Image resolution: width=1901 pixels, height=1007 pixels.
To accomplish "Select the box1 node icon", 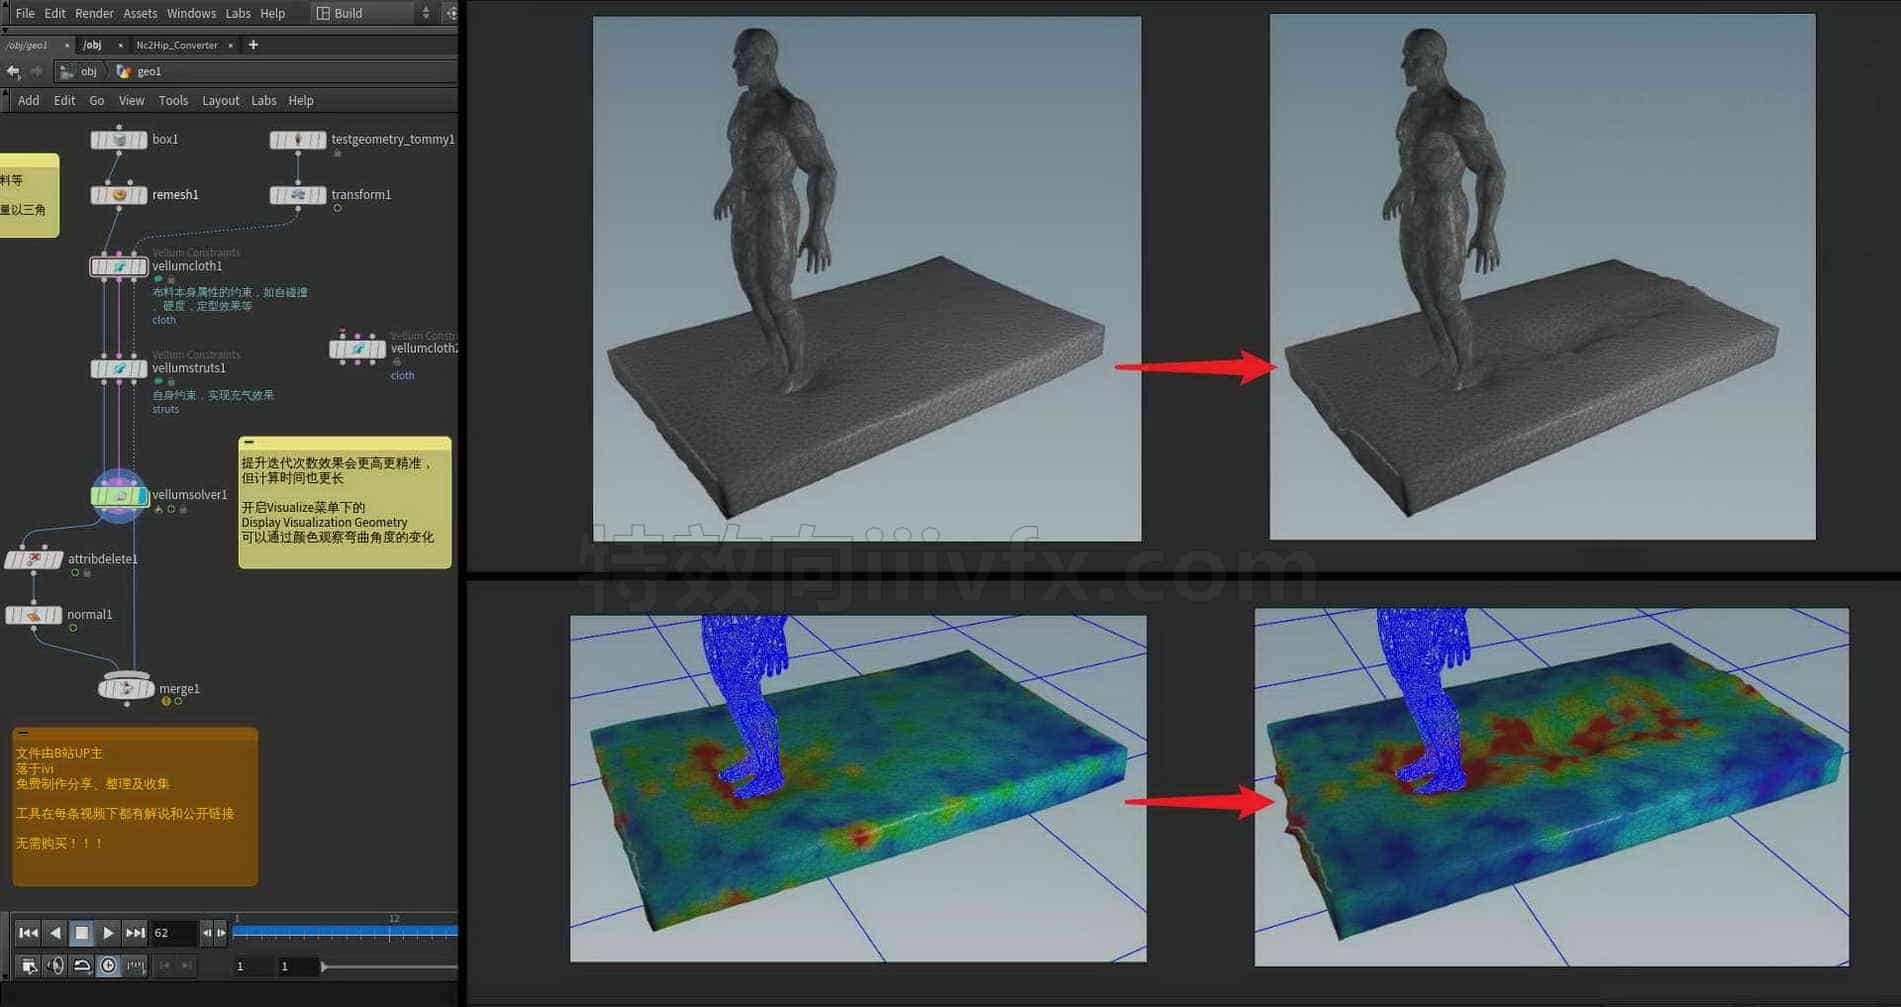I will tap(119, 140).
